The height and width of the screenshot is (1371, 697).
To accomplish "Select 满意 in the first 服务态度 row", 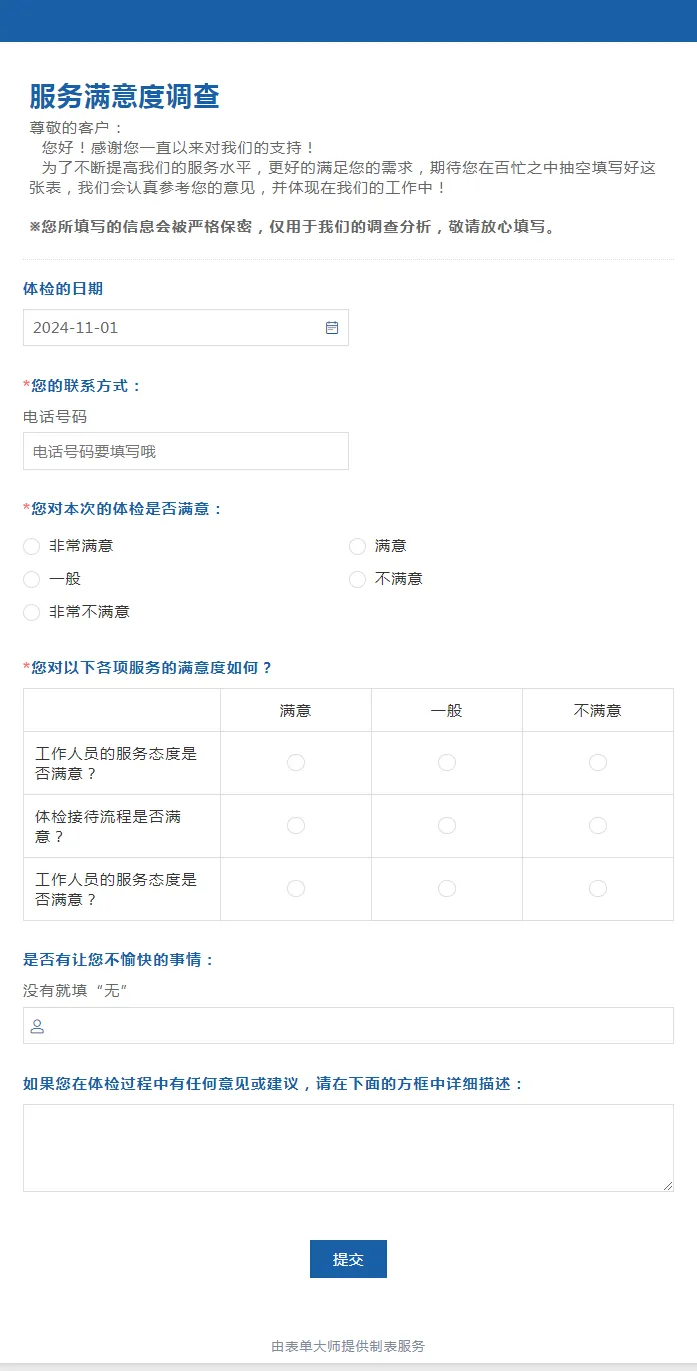I will point(296,763).
